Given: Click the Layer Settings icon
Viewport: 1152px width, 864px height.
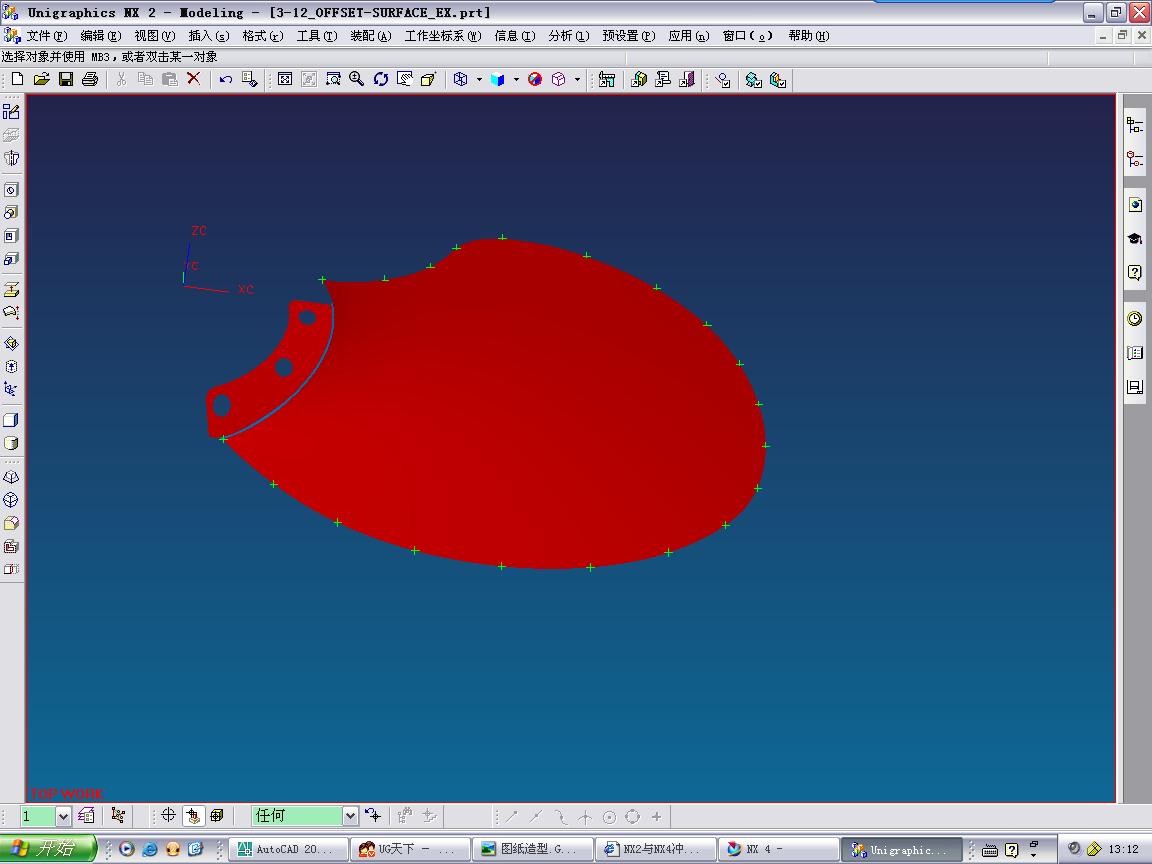Looking at the screenshot, I should (x=87, y=816).
